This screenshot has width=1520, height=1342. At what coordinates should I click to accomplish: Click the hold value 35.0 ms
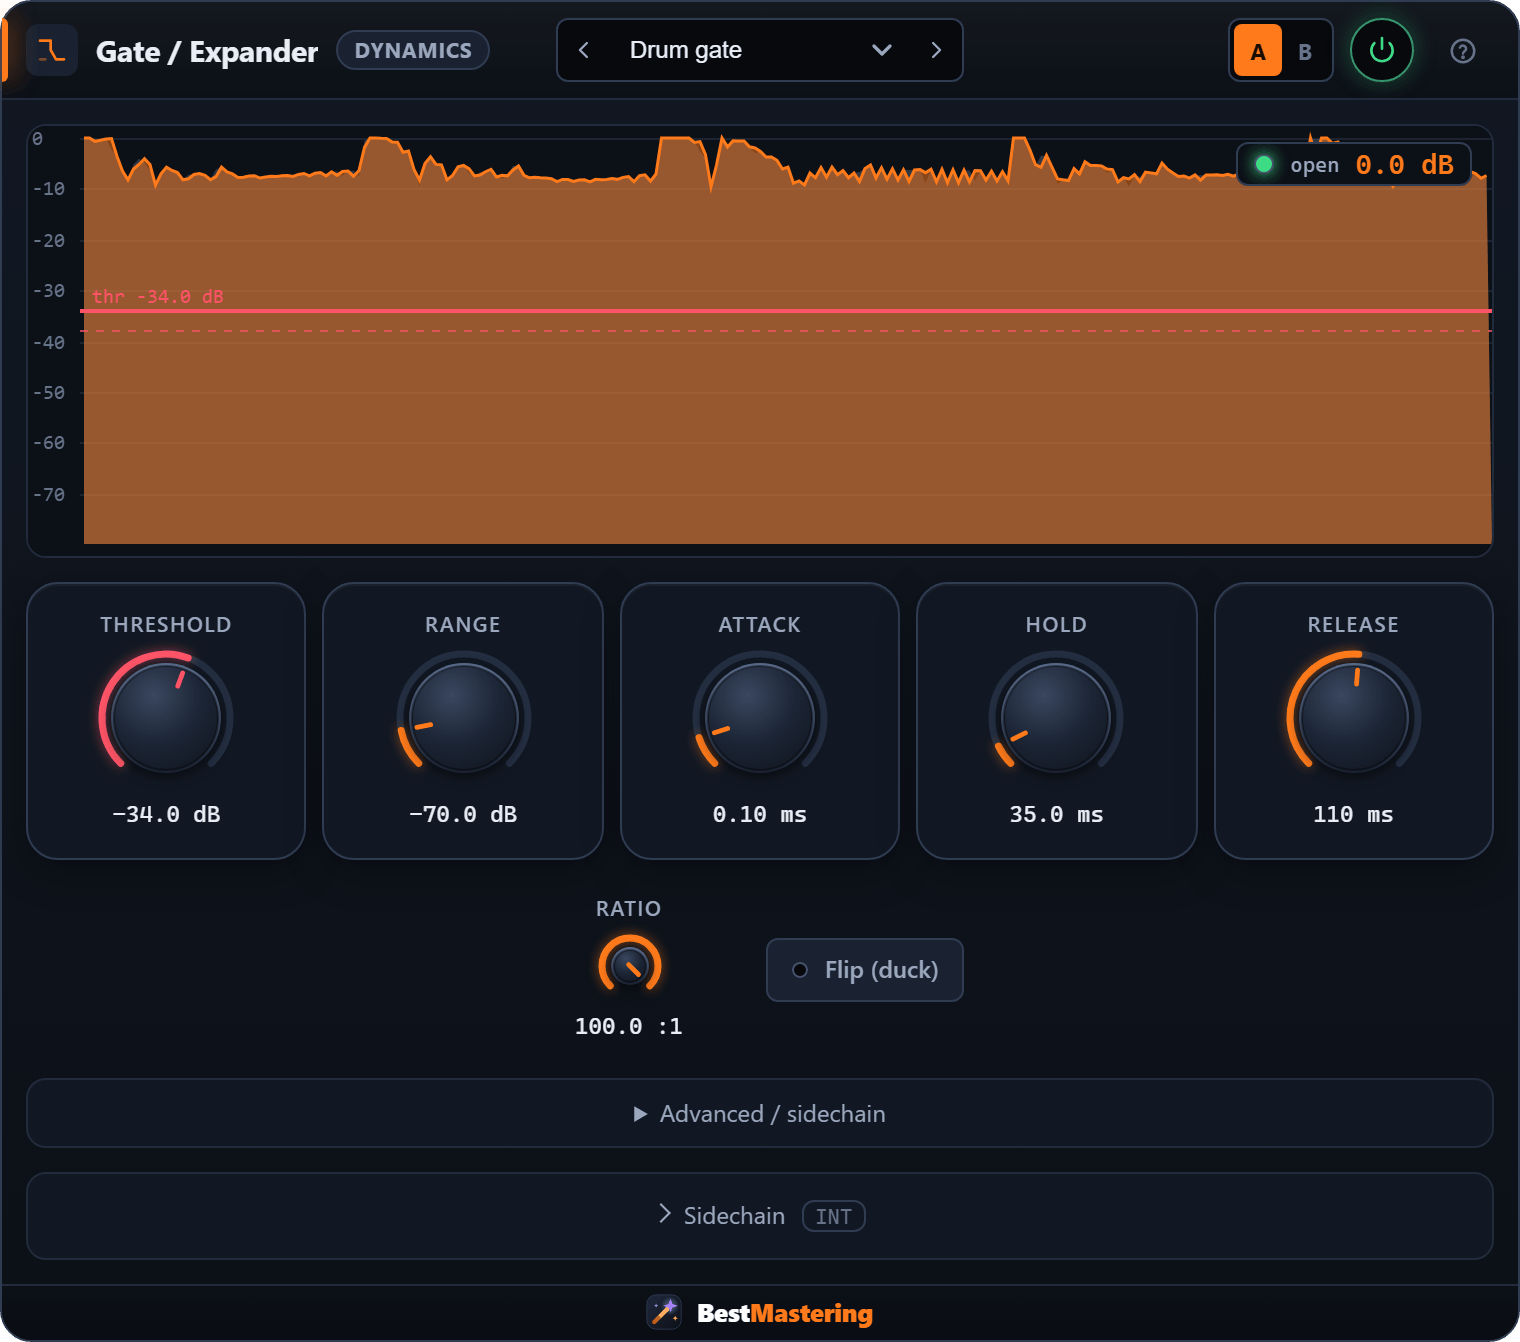coord(1056,814)
